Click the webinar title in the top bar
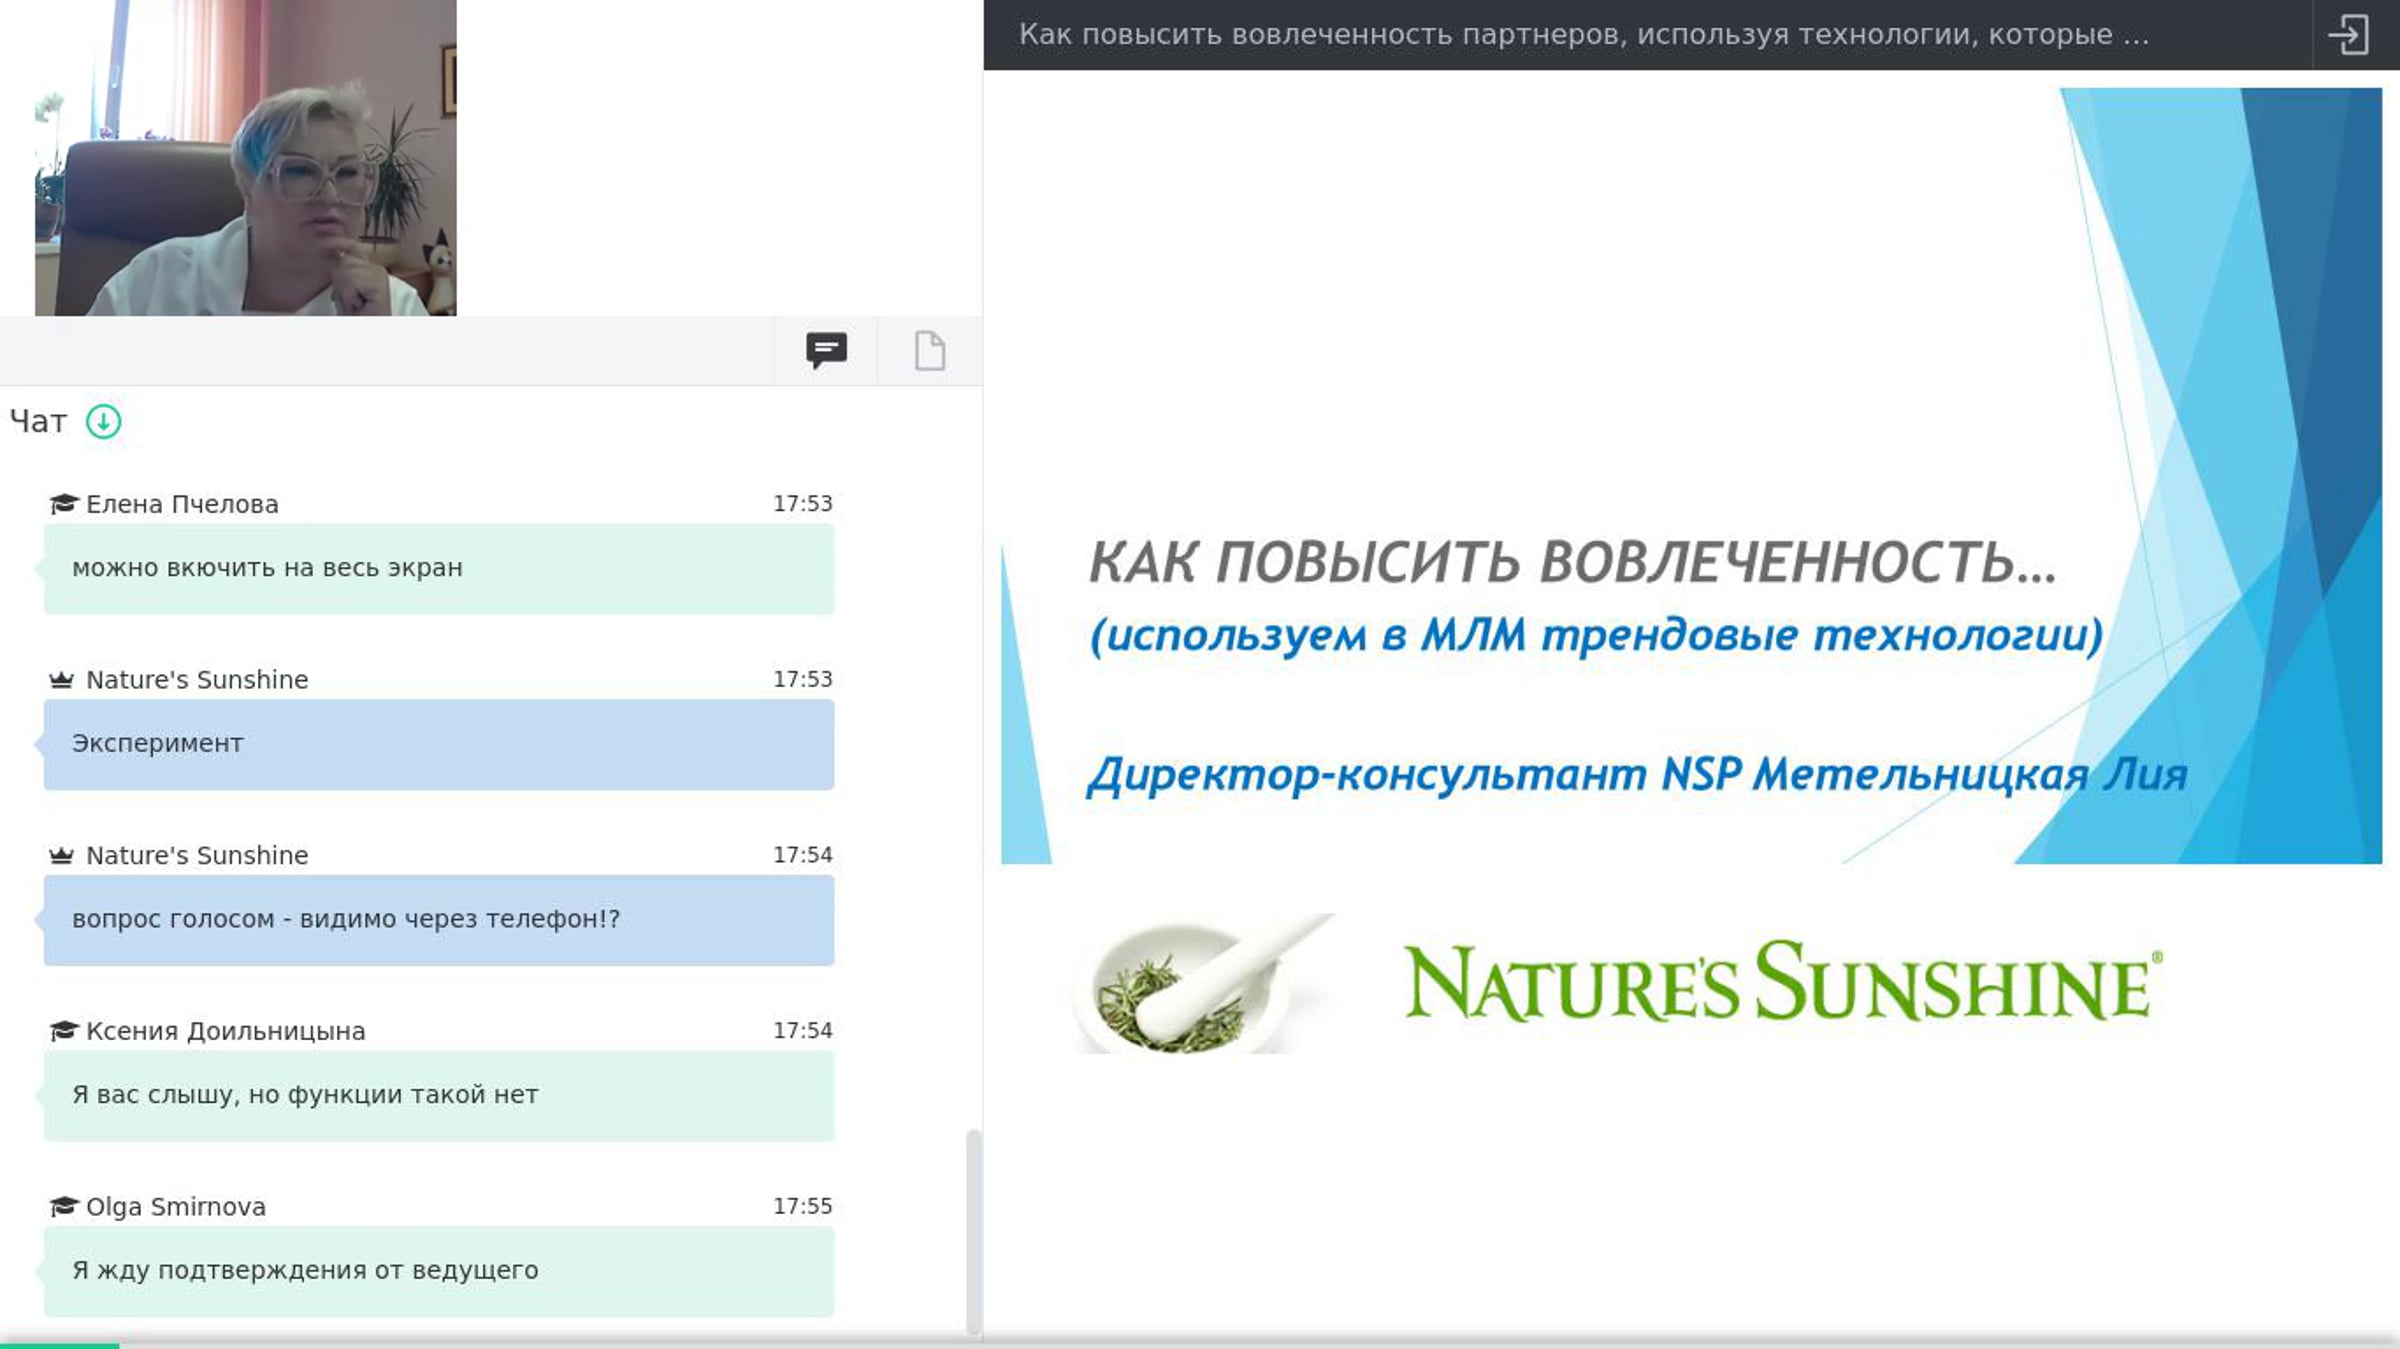This screenshot has height=1349, width=2400. point(1584,35)
